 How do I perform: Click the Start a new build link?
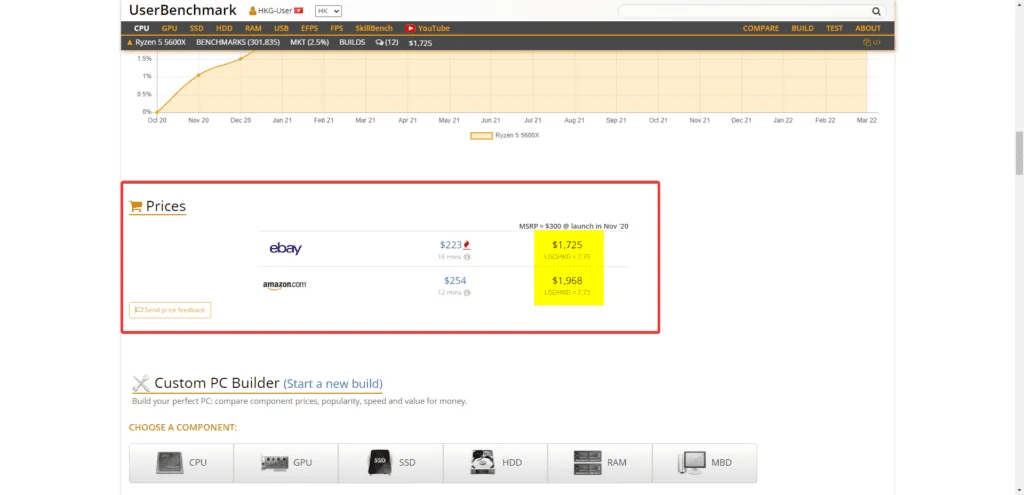[333, 383]
